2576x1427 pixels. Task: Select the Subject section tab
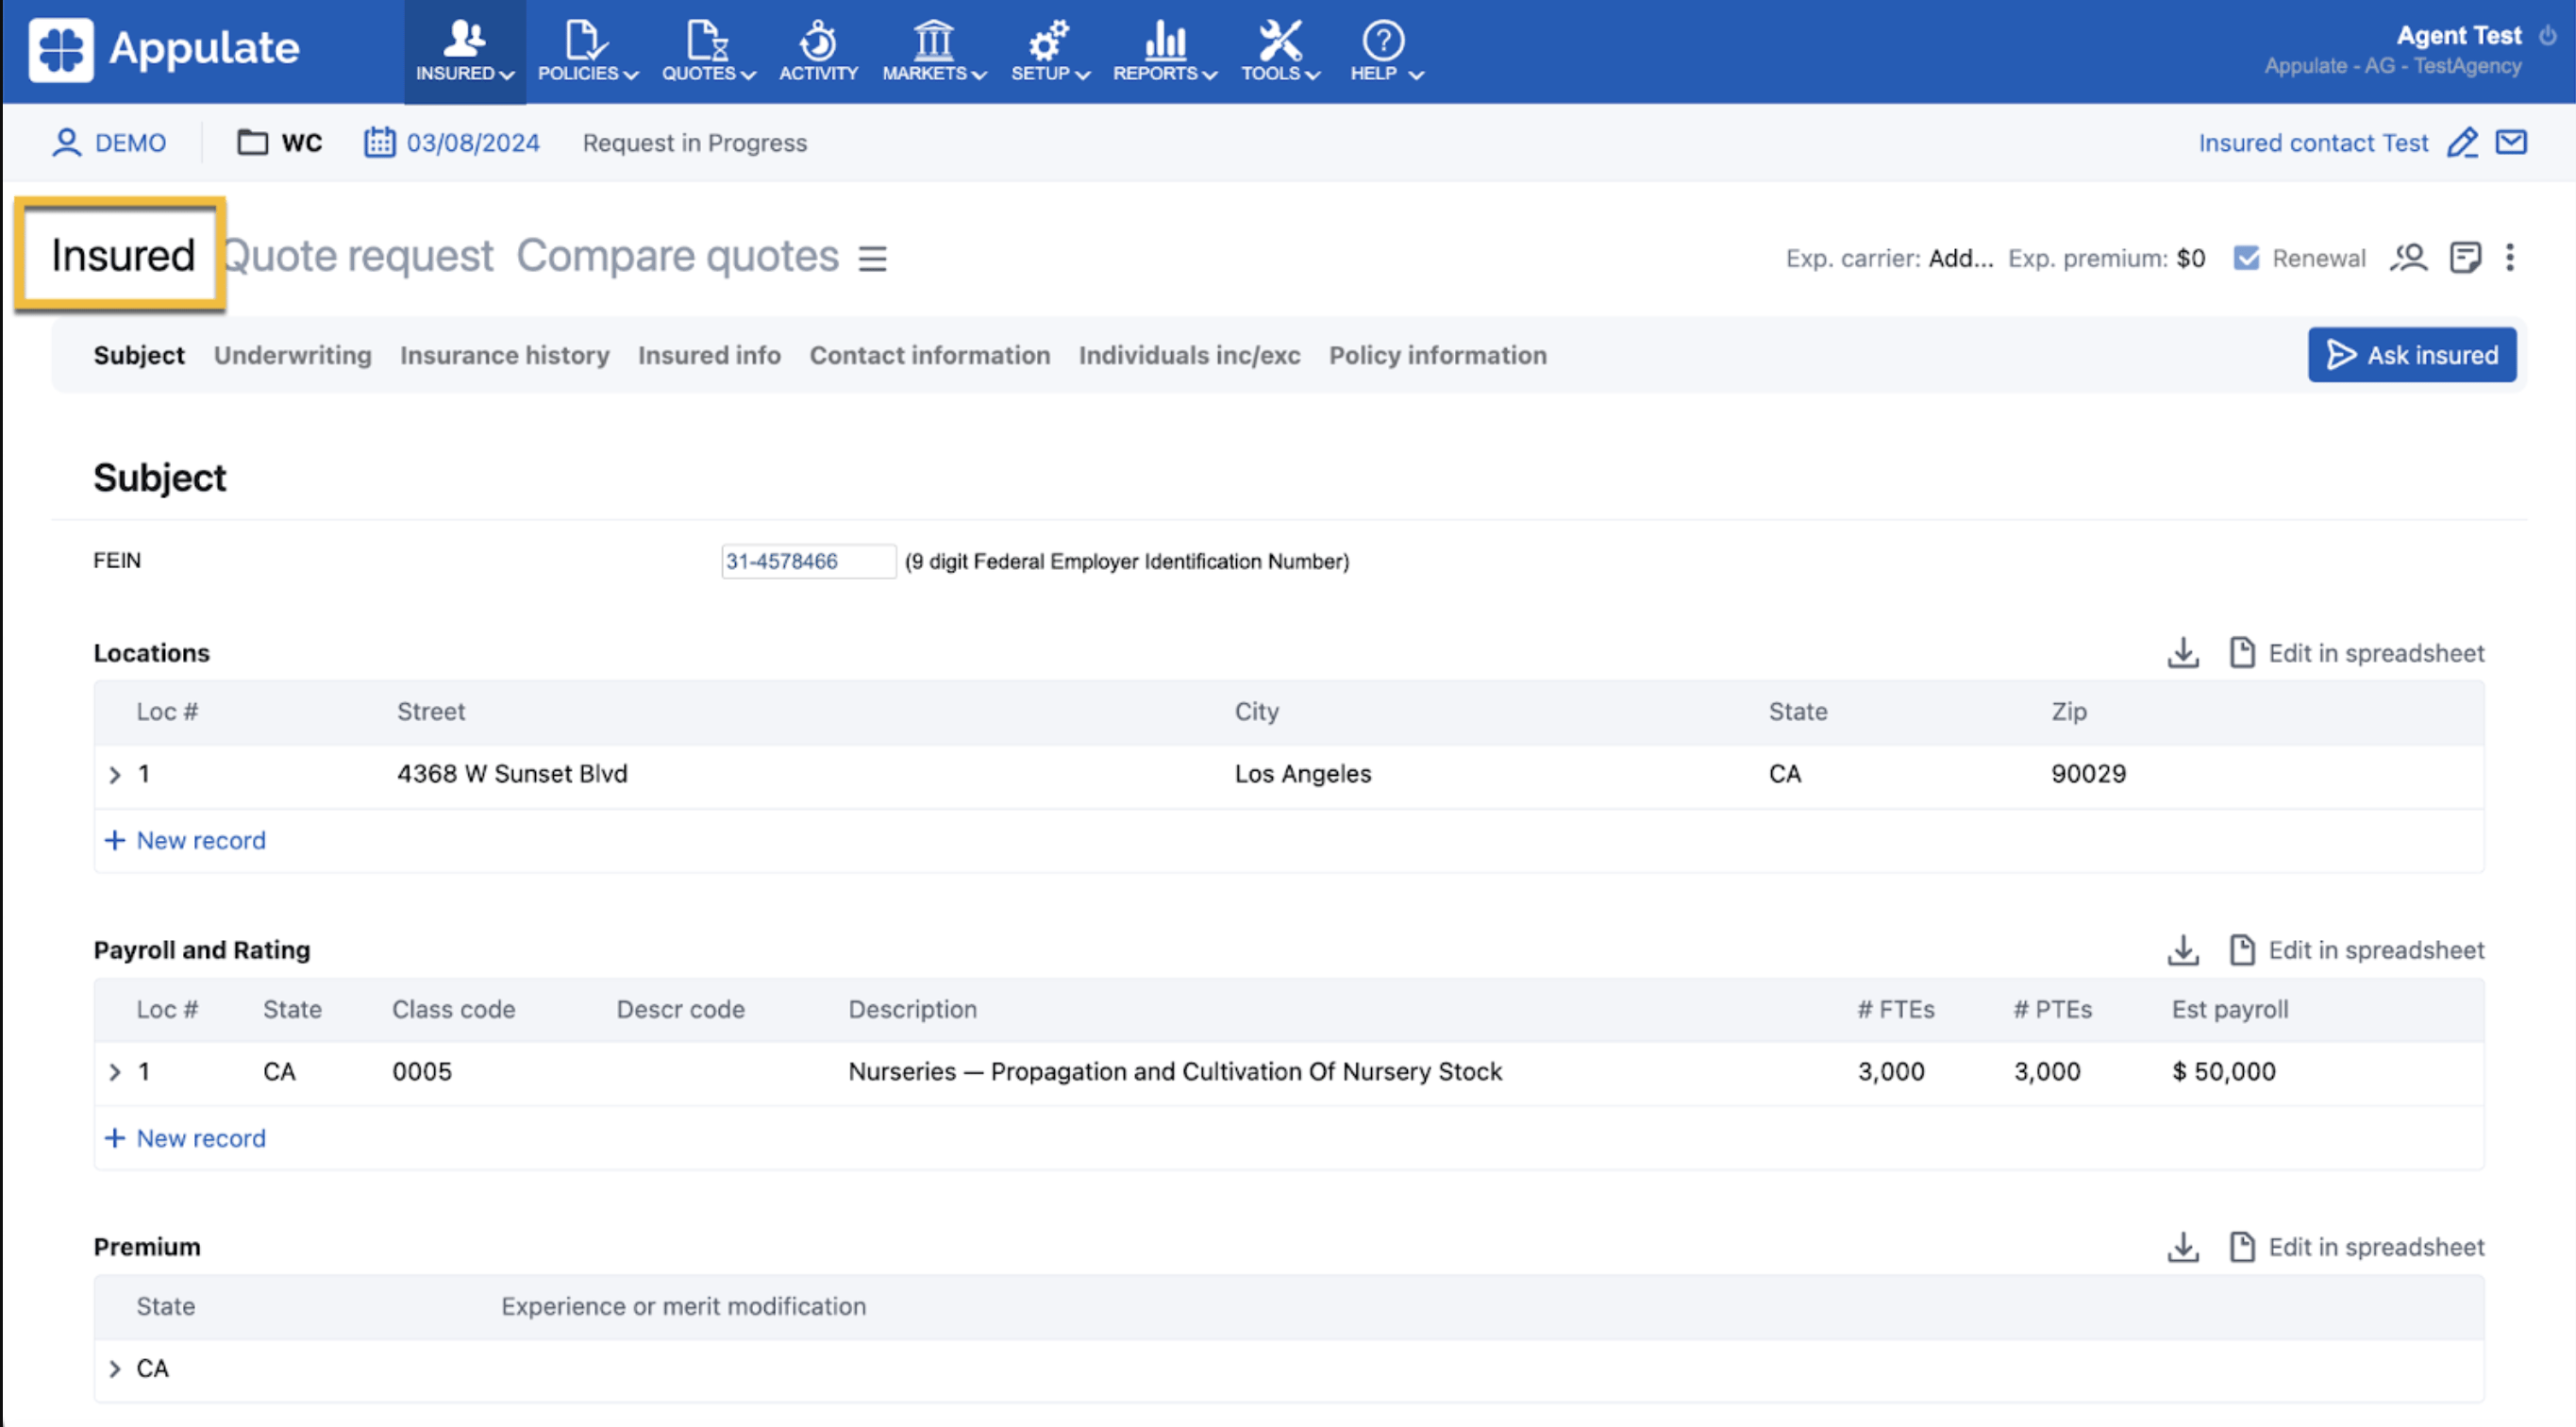[x=139, y=355]
